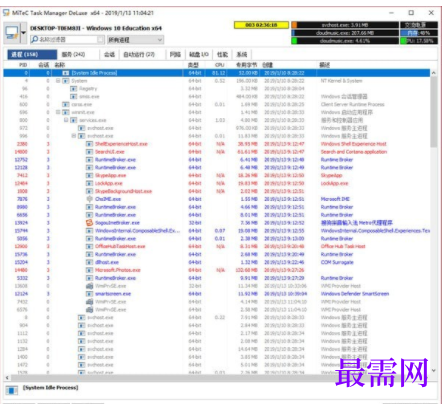Click the WmiPrvSE.exe icon for PID 6576
The image size is (447, 404).
pos(89,310)
